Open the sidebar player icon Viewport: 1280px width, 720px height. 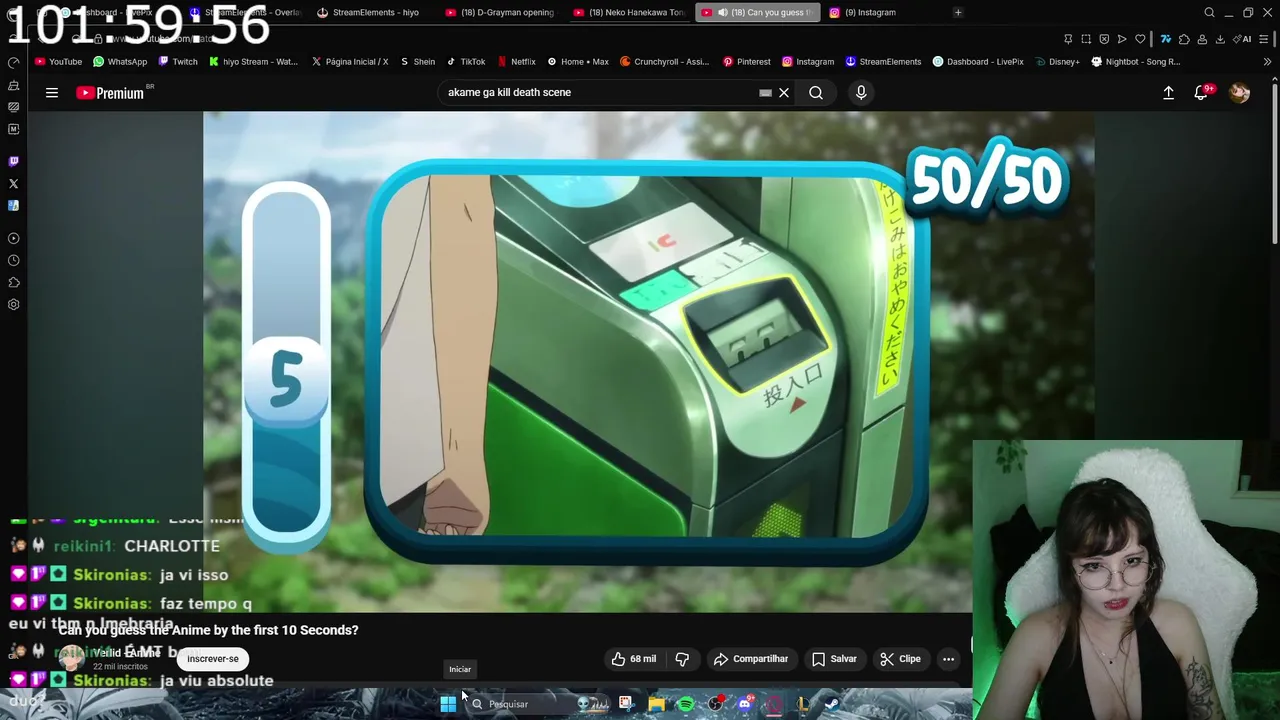click(13, 239)
